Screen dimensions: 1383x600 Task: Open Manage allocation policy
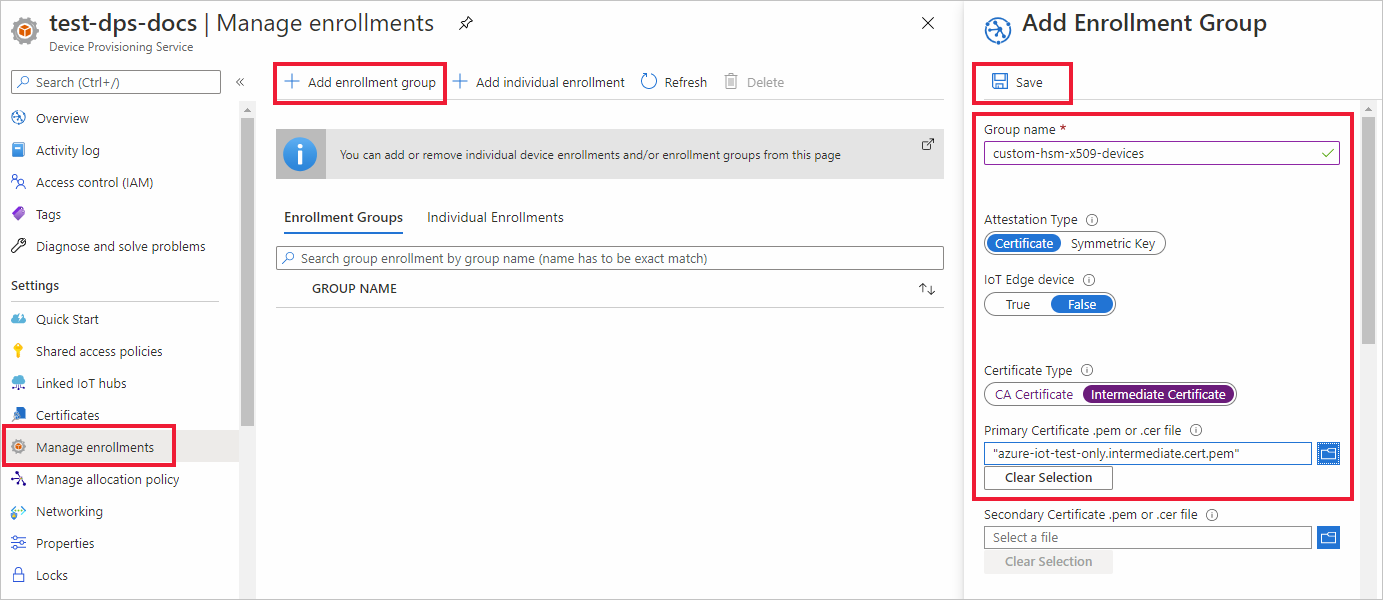(x=108, y=479)
